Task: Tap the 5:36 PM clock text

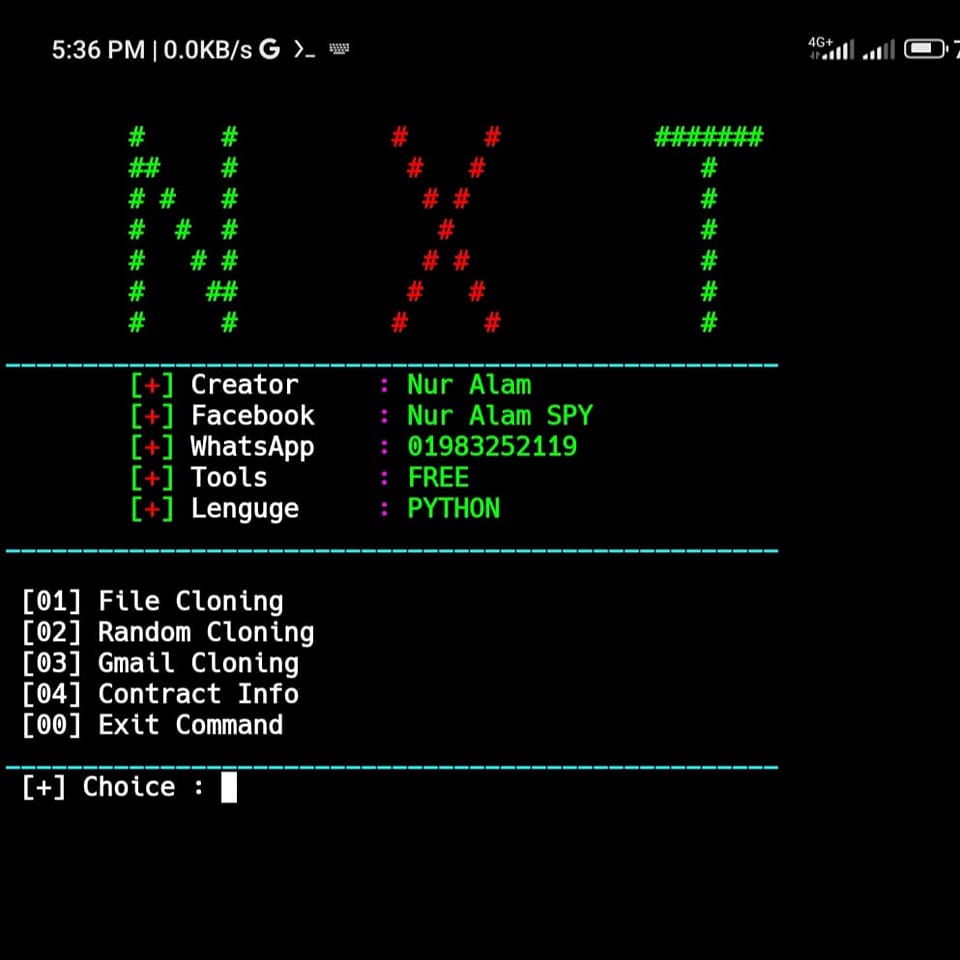Action: 98,50
